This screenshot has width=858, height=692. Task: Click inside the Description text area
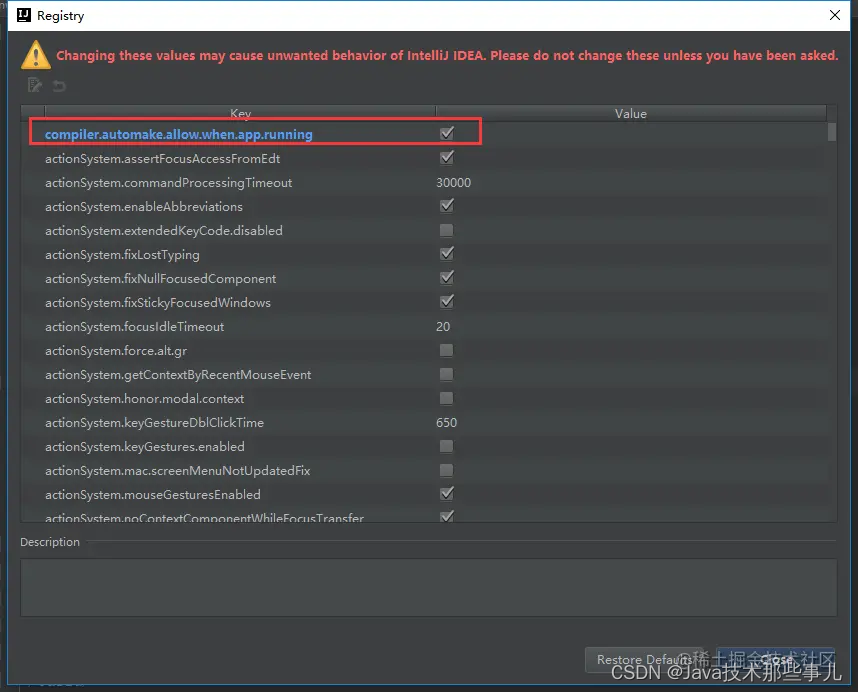[428, 588]
